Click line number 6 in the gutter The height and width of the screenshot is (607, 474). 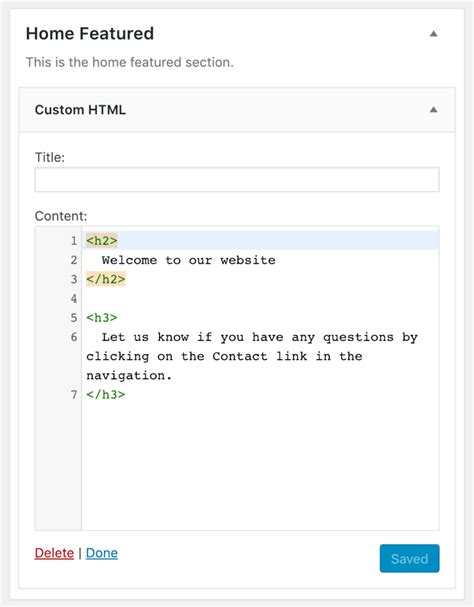click(x=74, y=337)
